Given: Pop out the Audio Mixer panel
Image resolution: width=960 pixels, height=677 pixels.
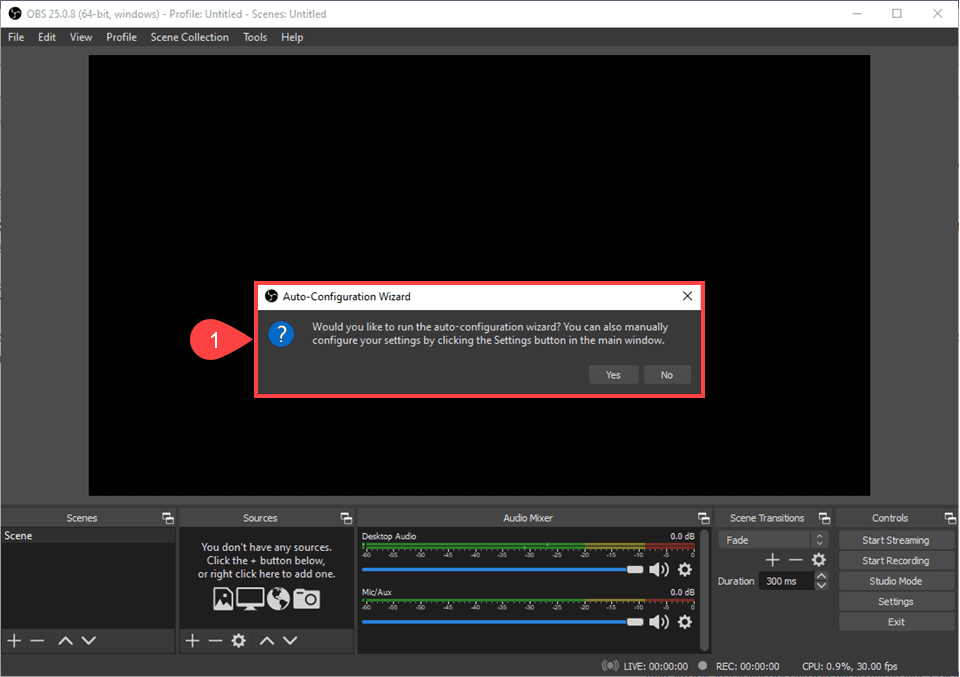Looking at the screenshot, I should [703, 518].
